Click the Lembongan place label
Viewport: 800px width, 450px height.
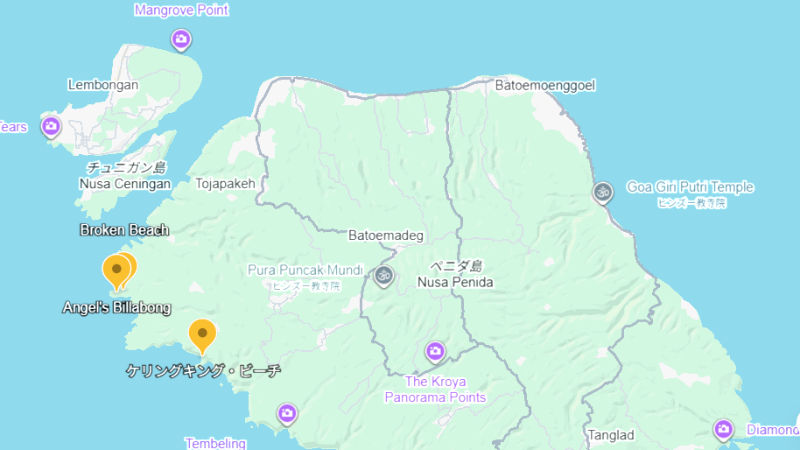[x=103, y=85]
